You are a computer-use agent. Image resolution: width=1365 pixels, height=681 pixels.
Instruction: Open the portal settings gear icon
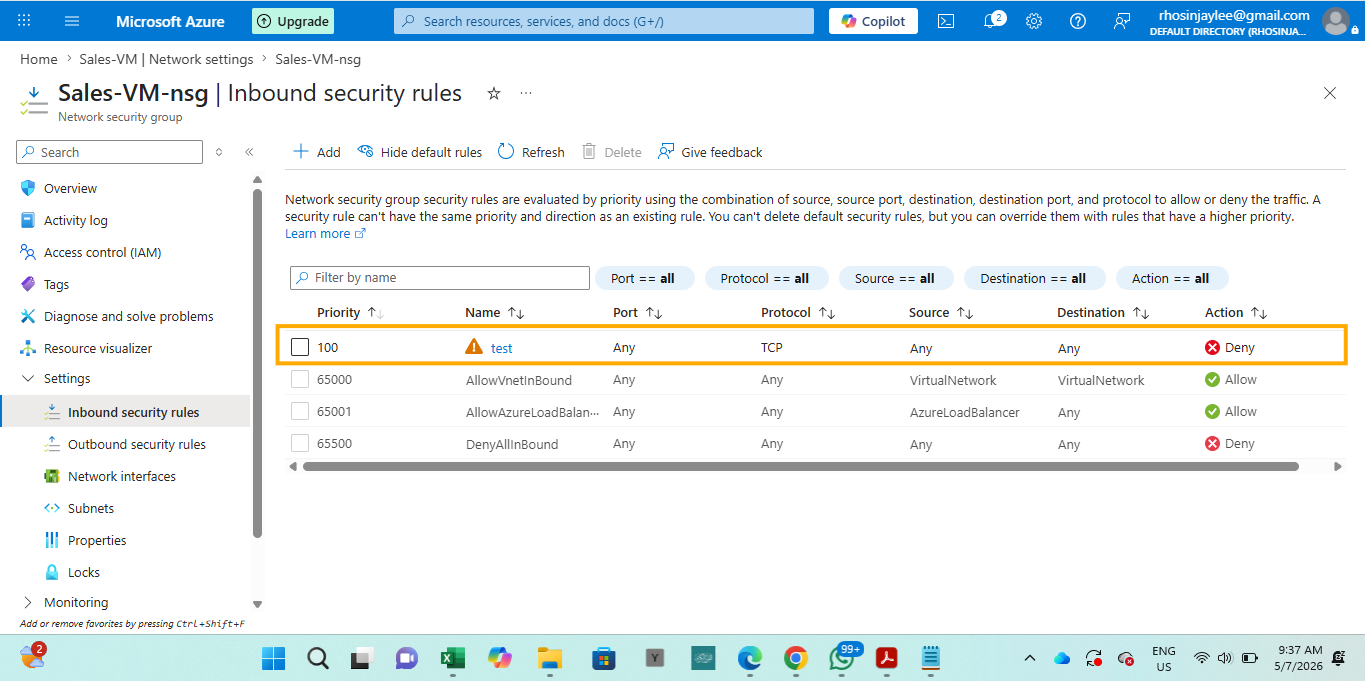click(x=1034, y=21)
